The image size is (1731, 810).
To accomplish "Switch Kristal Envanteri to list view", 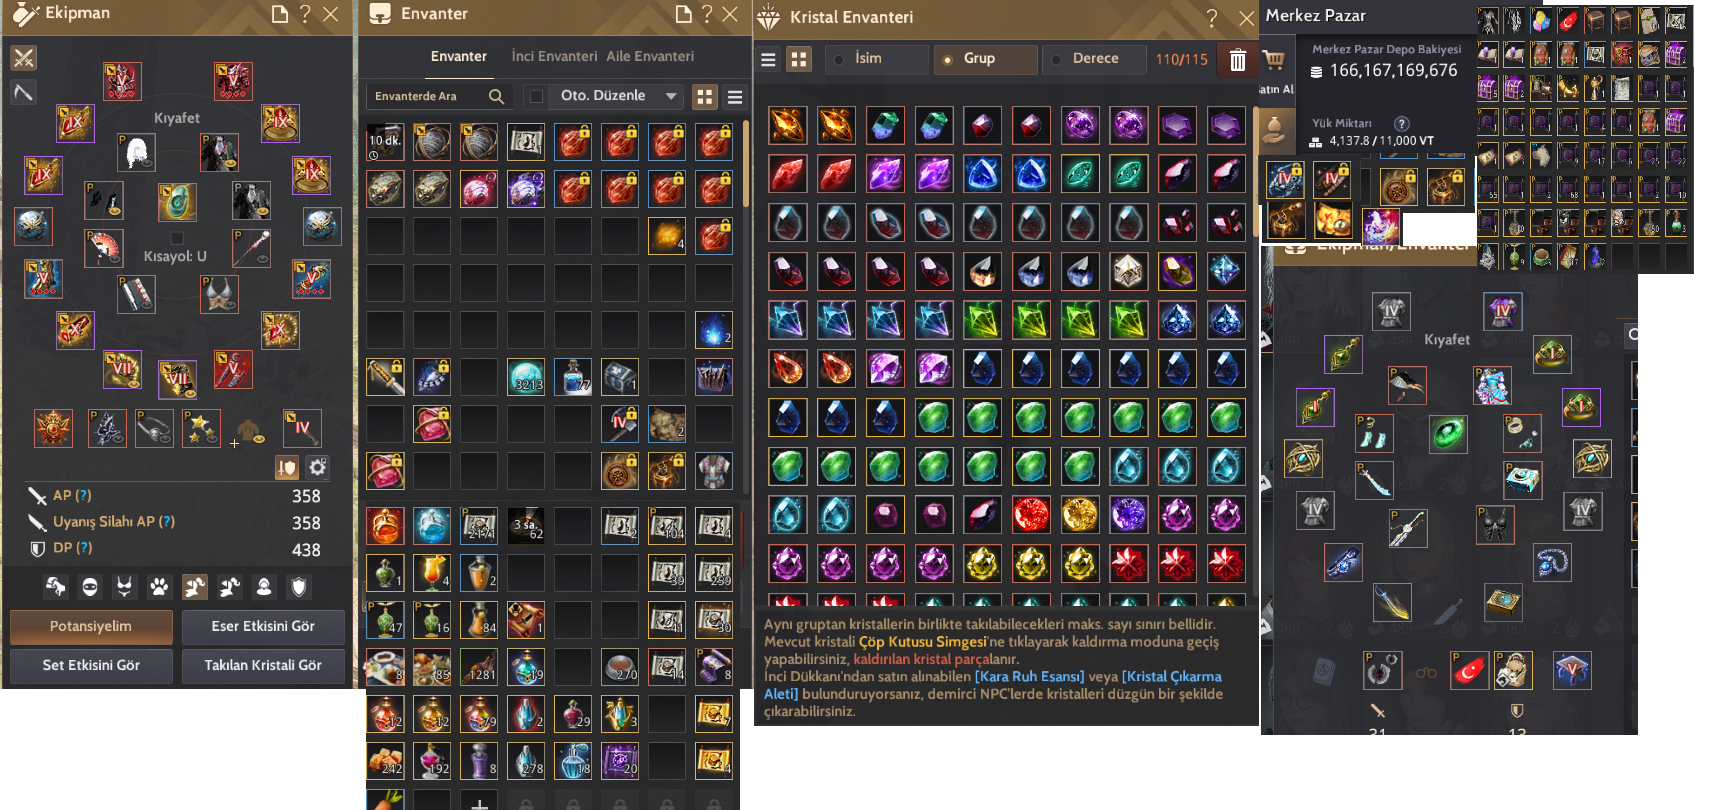I will click(768, 59).
